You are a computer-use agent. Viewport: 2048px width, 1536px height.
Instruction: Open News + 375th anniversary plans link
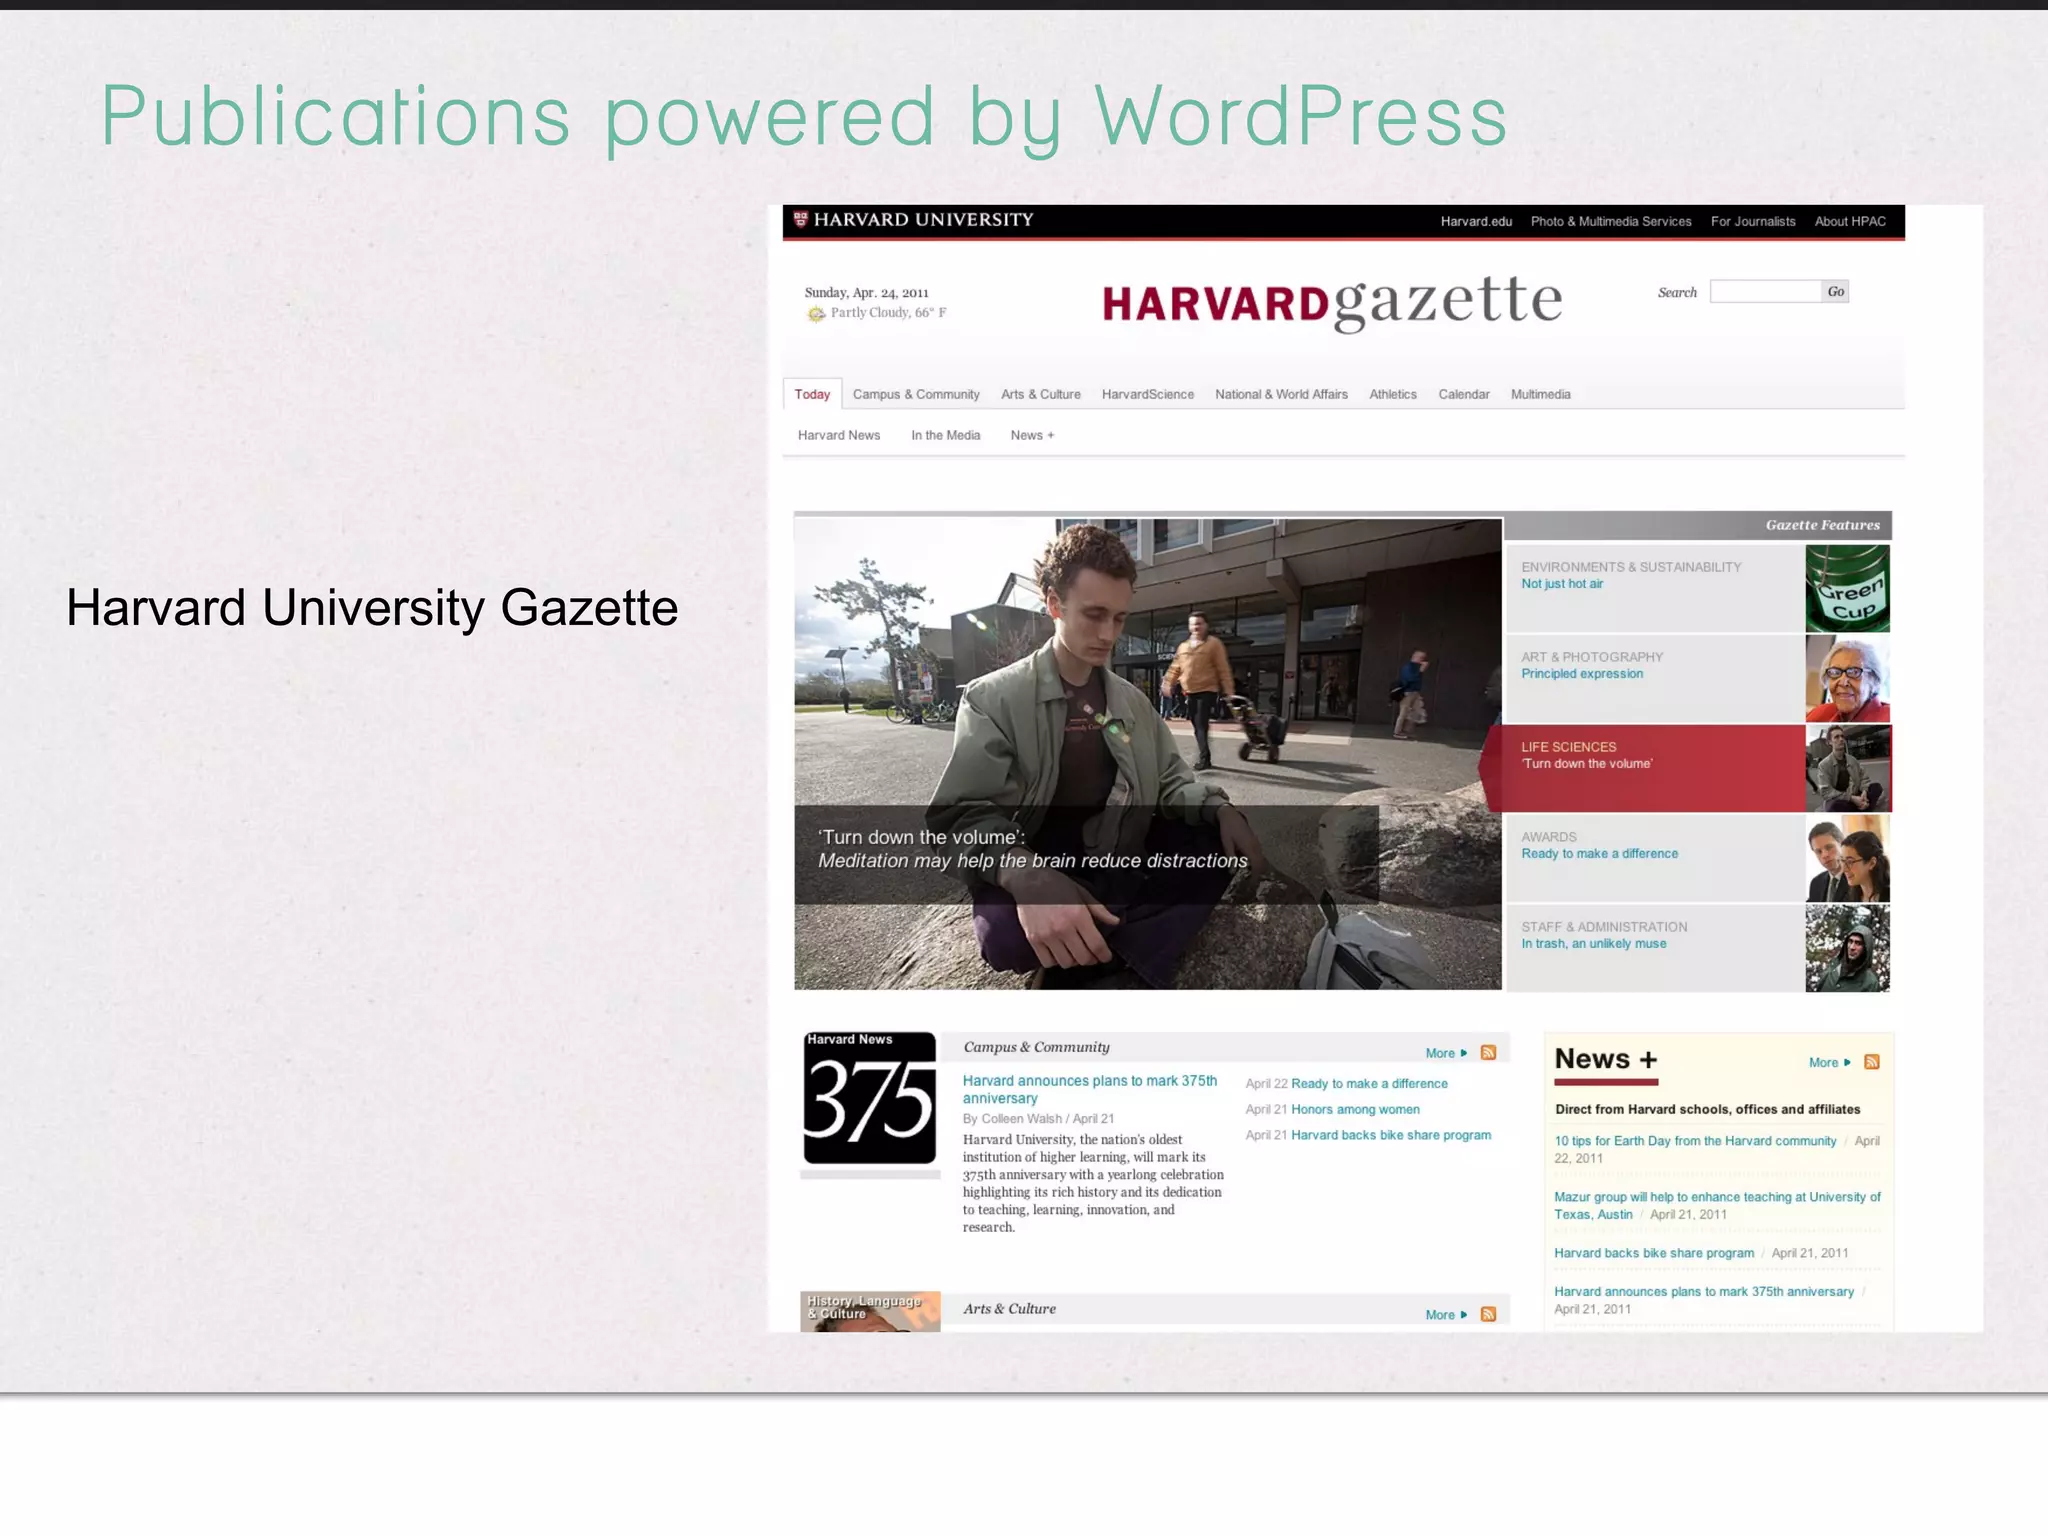pos(1704,1292)
